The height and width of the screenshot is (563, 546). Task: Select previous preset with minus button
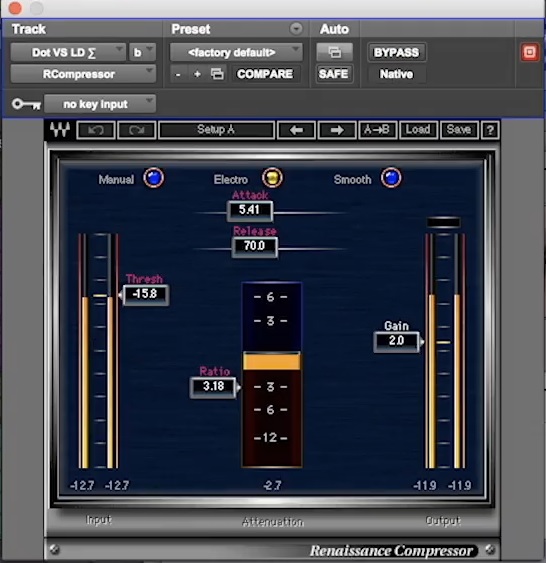point(178,74)
